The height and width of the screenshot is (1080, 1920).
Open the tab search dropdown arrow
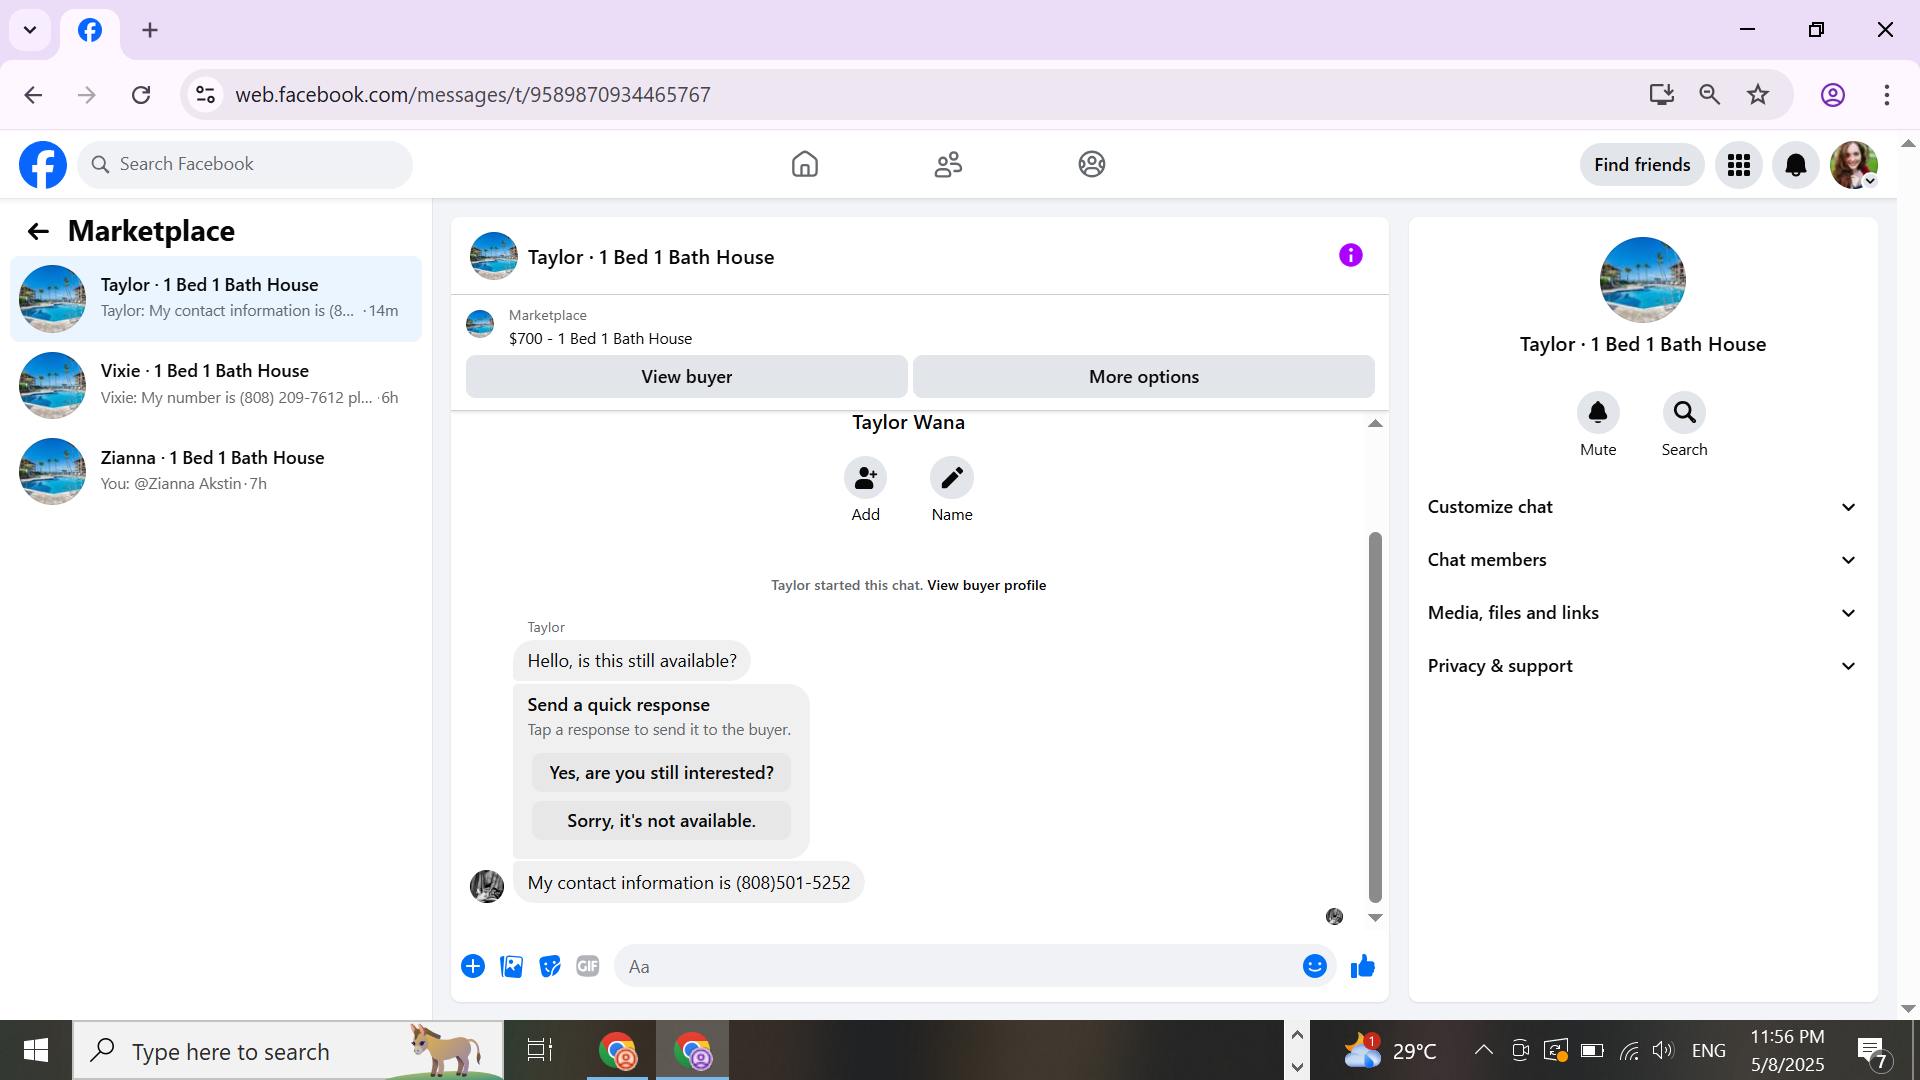[30, 30]
